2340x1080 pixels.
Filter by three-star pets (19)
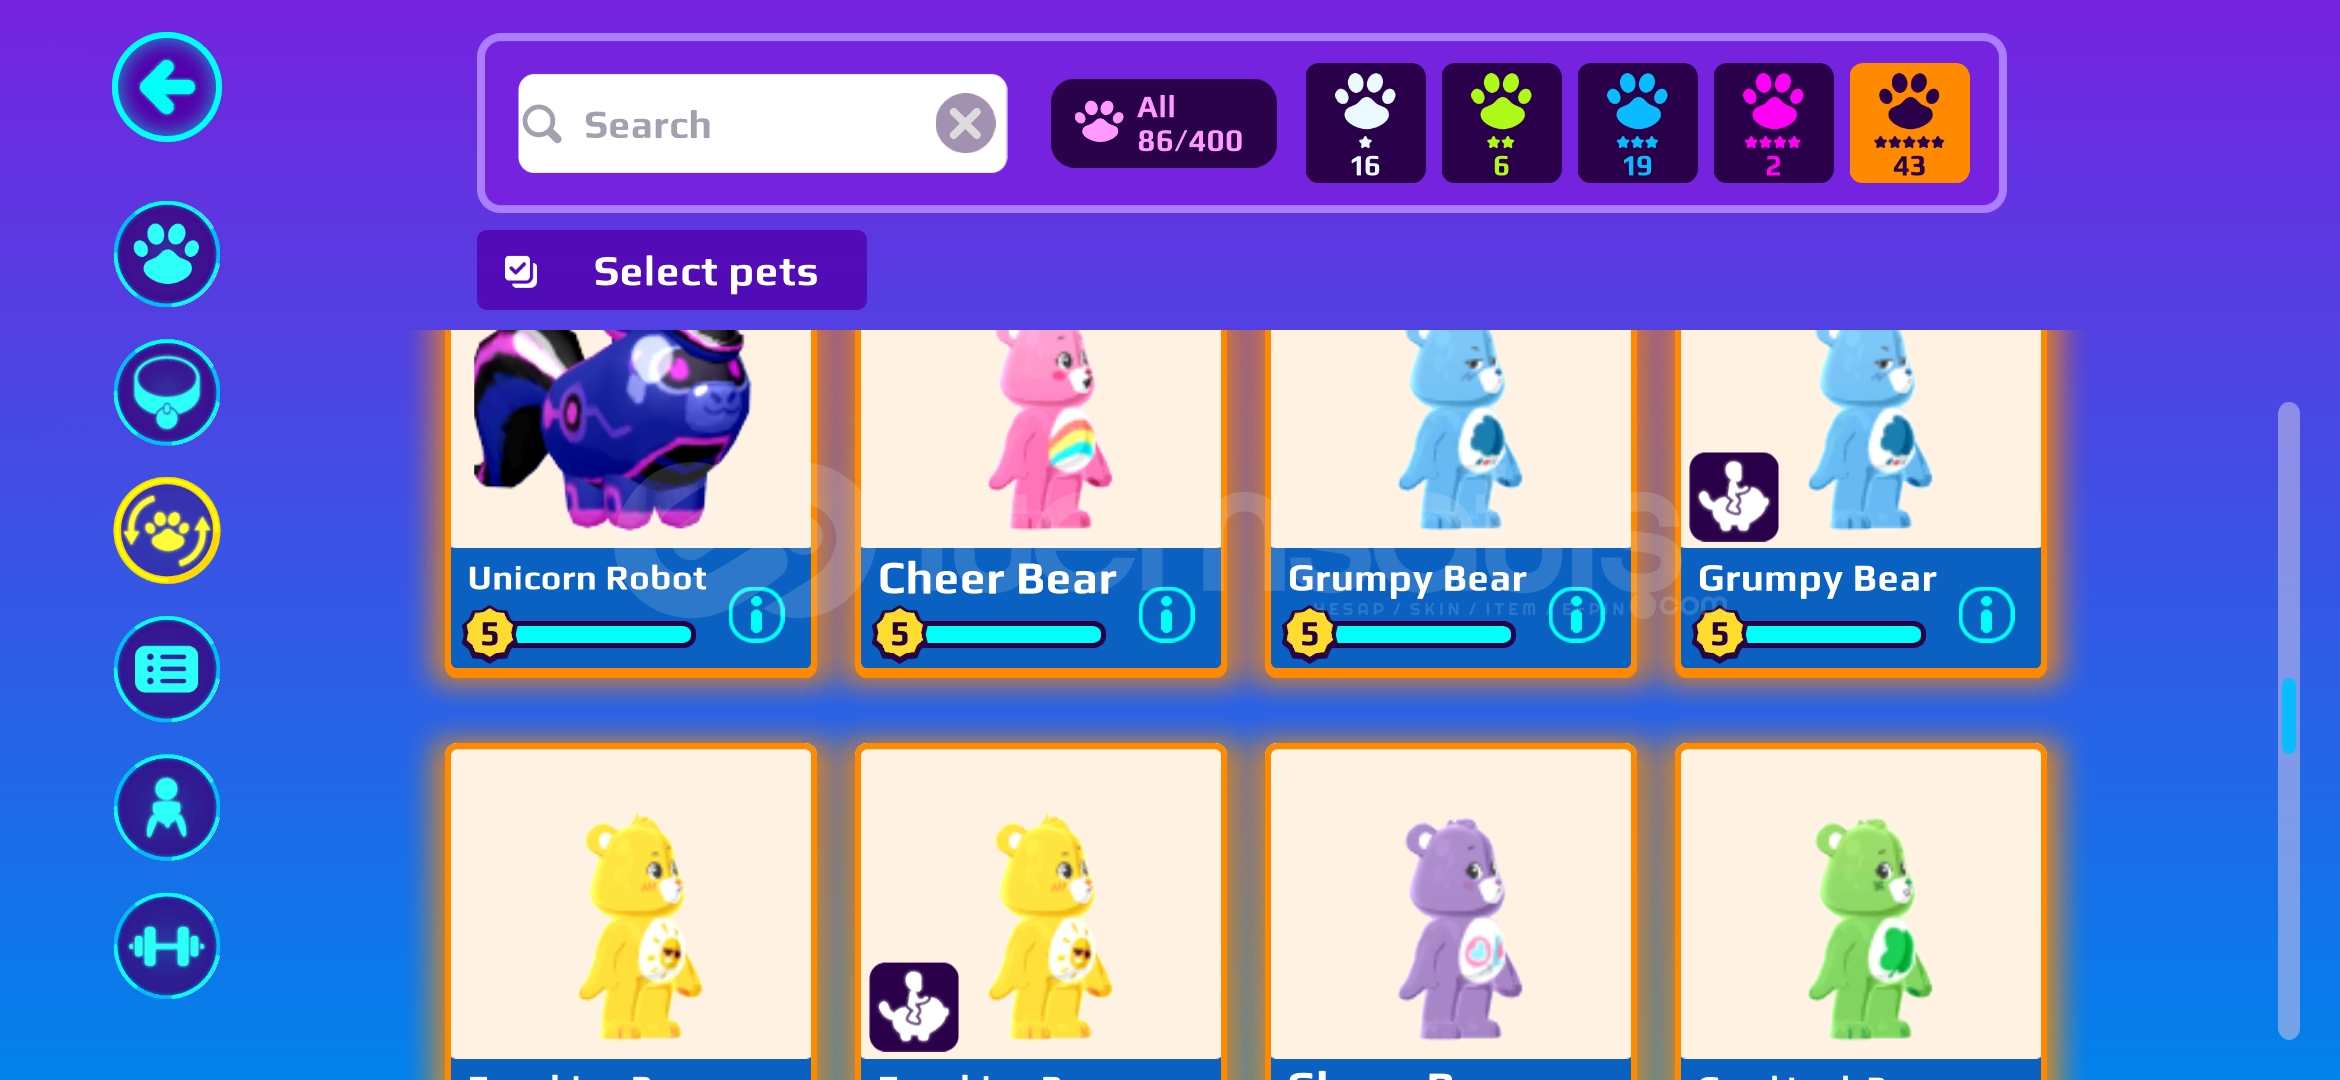pos(1638,123)
